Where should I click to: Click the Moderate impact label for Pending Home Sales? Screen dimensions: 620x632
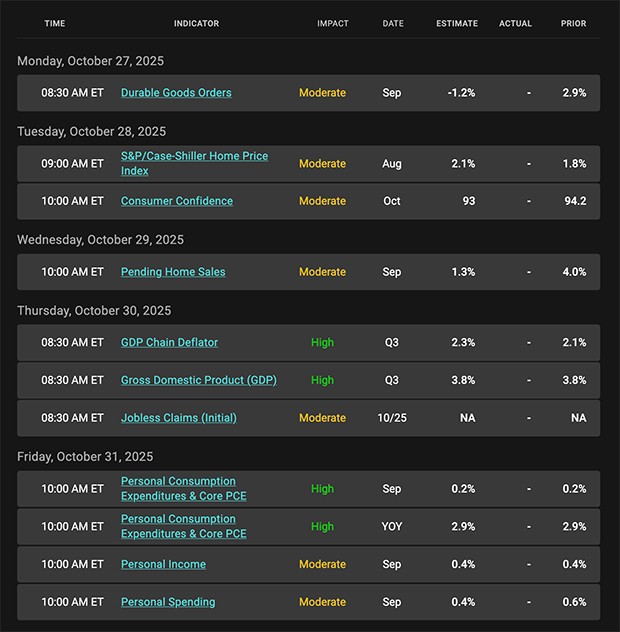[322, 272]
